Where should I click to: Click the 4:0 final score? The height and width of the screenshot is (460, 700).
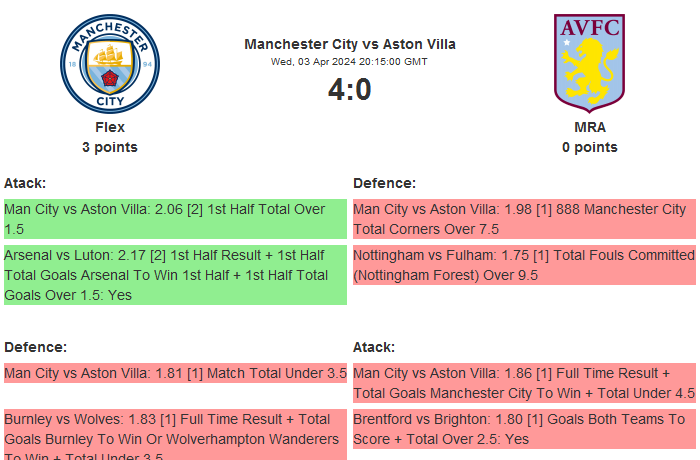[x=350, y=90]
